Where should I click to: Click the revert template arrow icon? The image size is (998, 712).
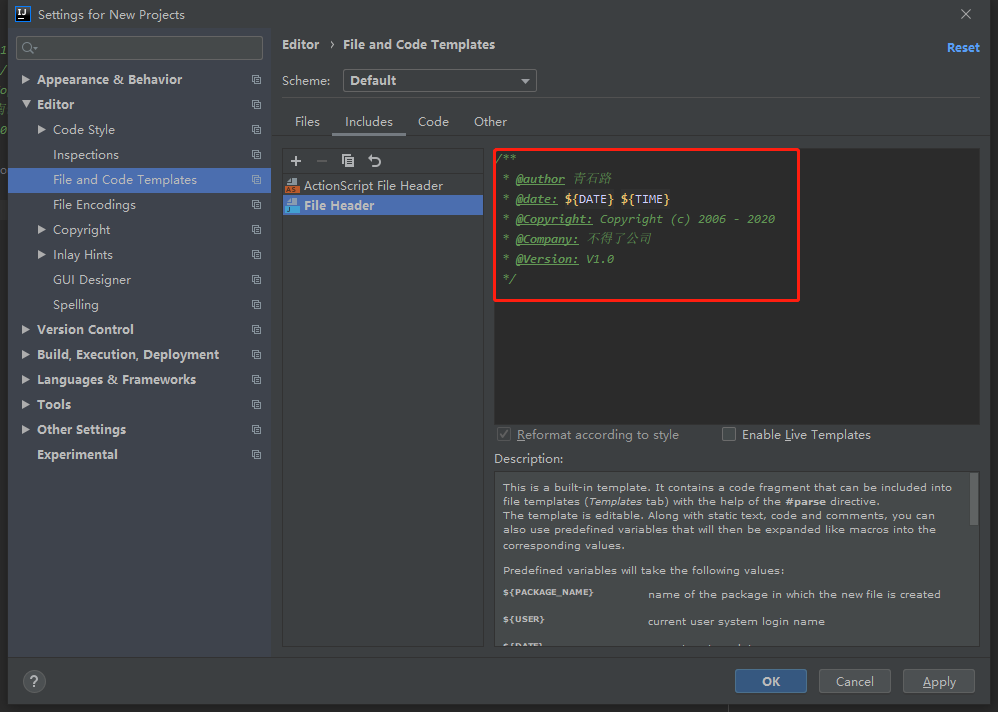click(x=374, y=161)
